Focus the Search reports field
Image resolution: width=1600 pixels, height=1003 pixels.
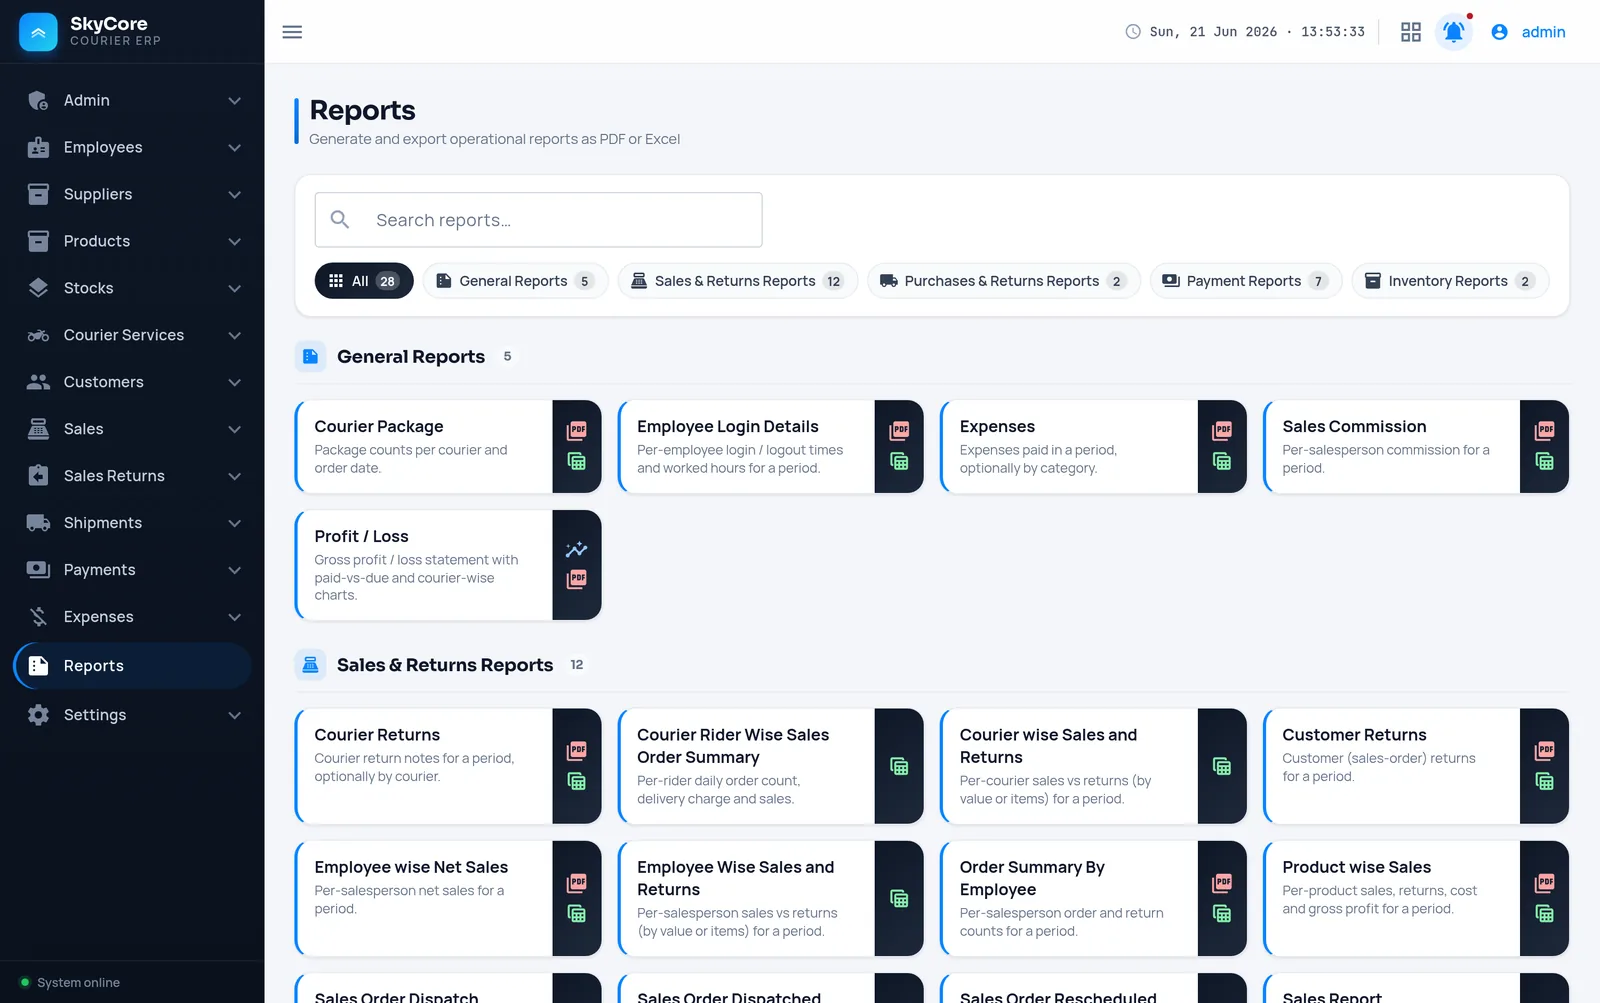tap(538, 220)
